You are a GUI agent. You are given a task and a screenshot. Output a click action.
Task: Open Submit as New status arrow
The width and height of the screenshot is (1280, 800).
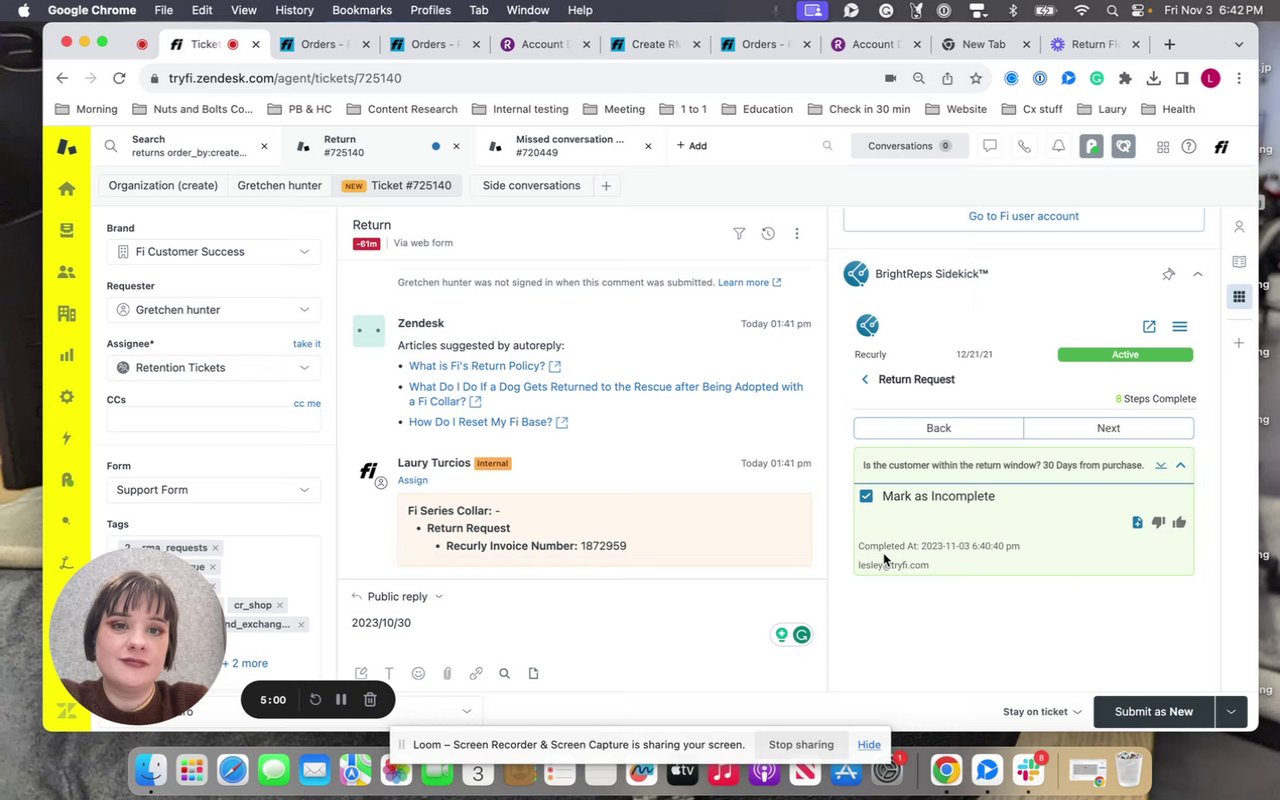1231,712
